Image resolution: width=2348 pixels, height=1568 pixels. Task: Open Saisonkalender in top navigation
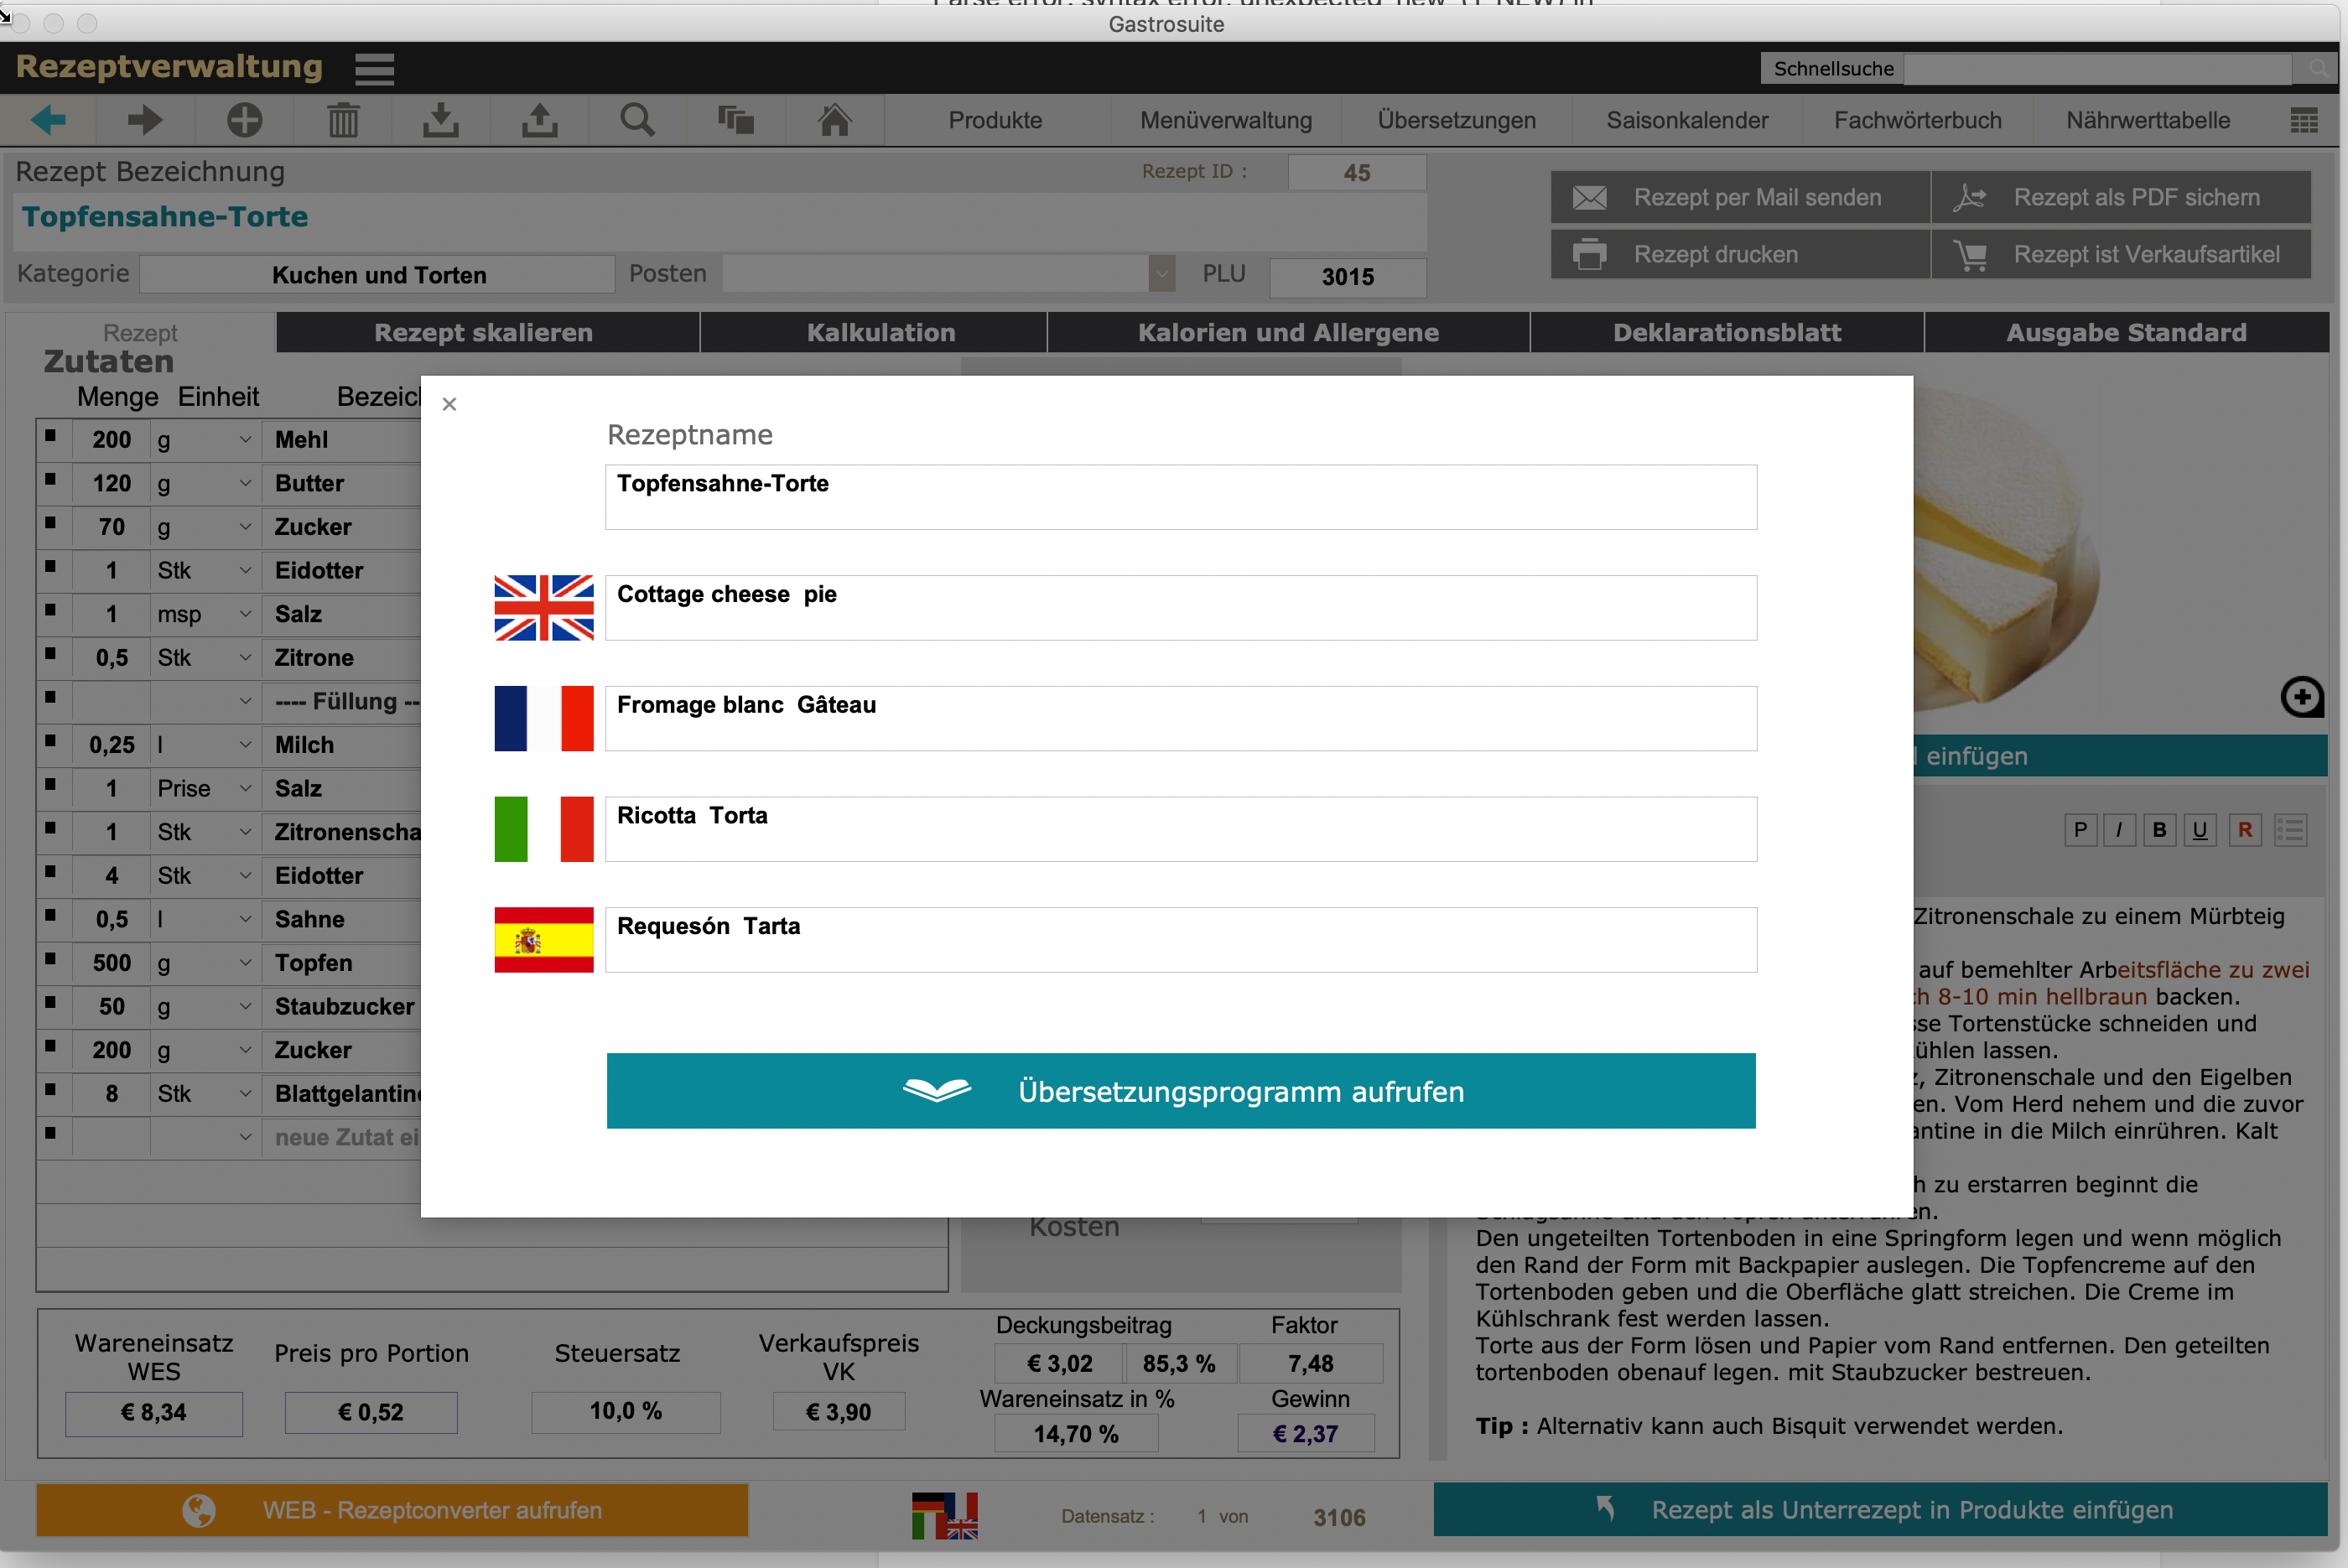pos(1687,120)
